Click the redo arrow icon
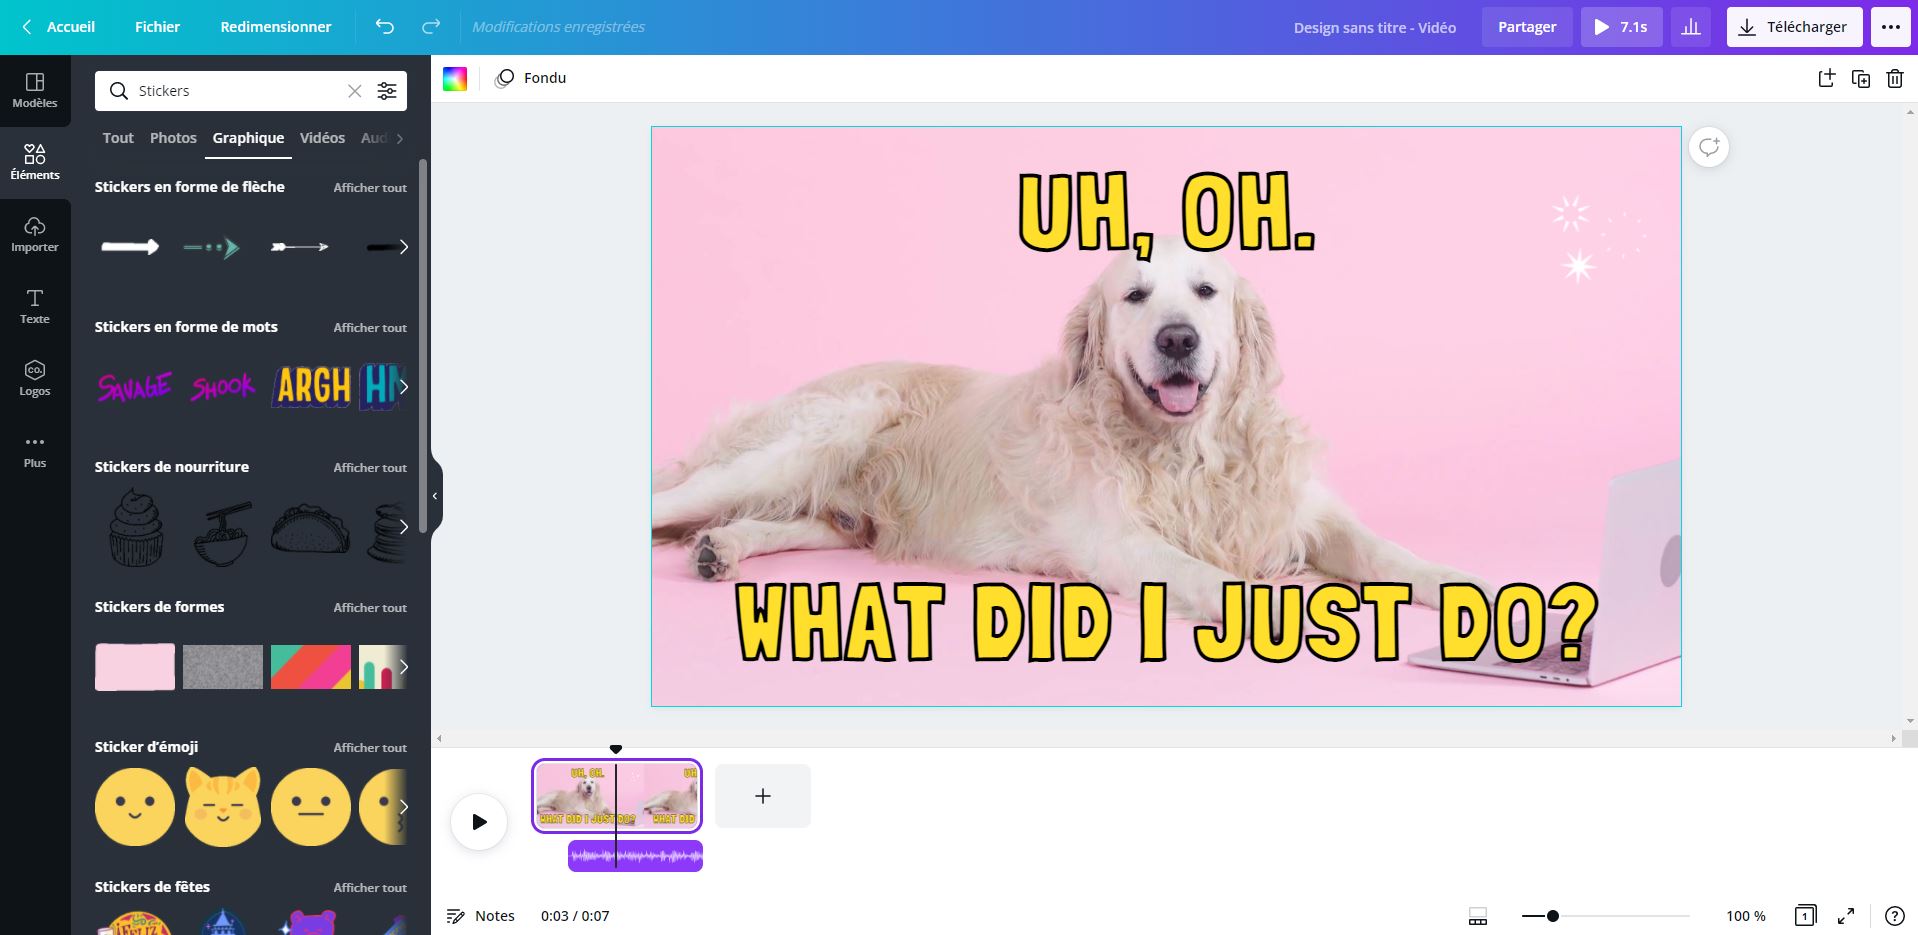The width and height of the screenshot is (1918, 935). click(431, 27)
